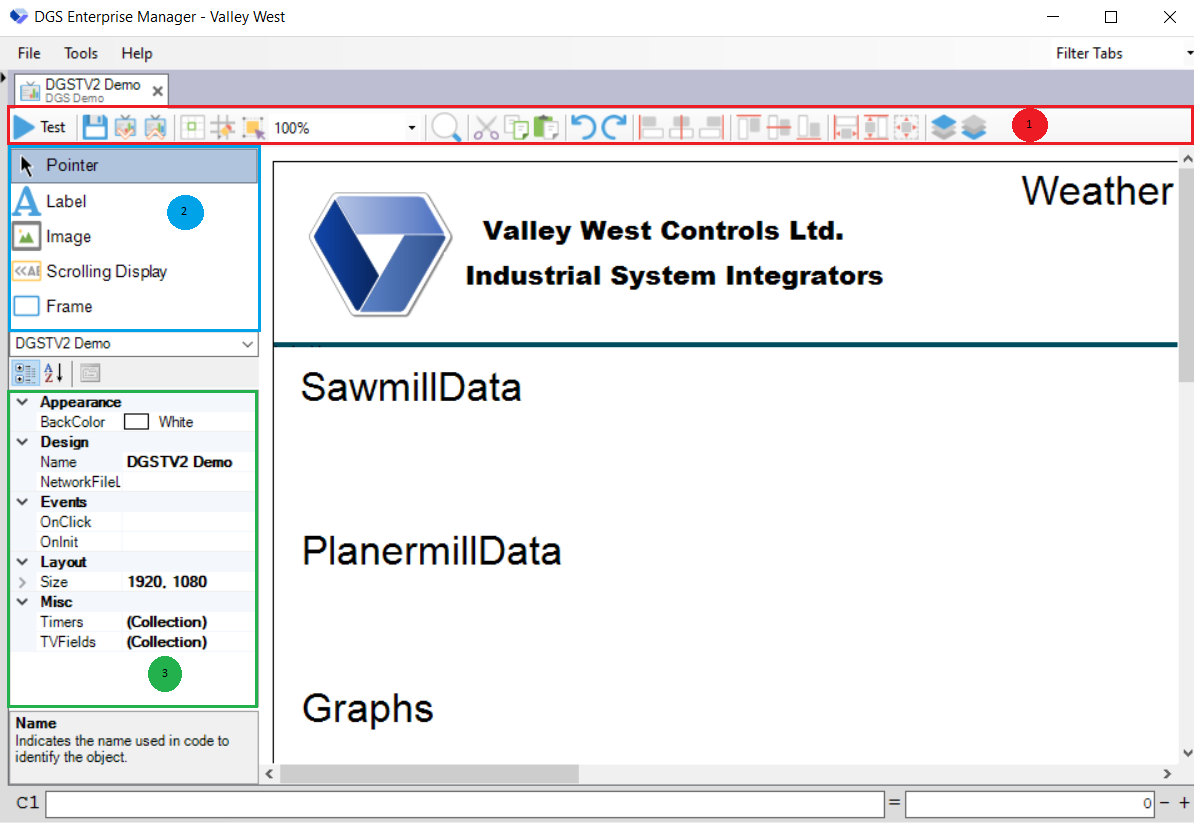Screen dimensions: 1194x823
Task: Collapse the Design property category
Action: pyautogui.click(x=22, y=442)
